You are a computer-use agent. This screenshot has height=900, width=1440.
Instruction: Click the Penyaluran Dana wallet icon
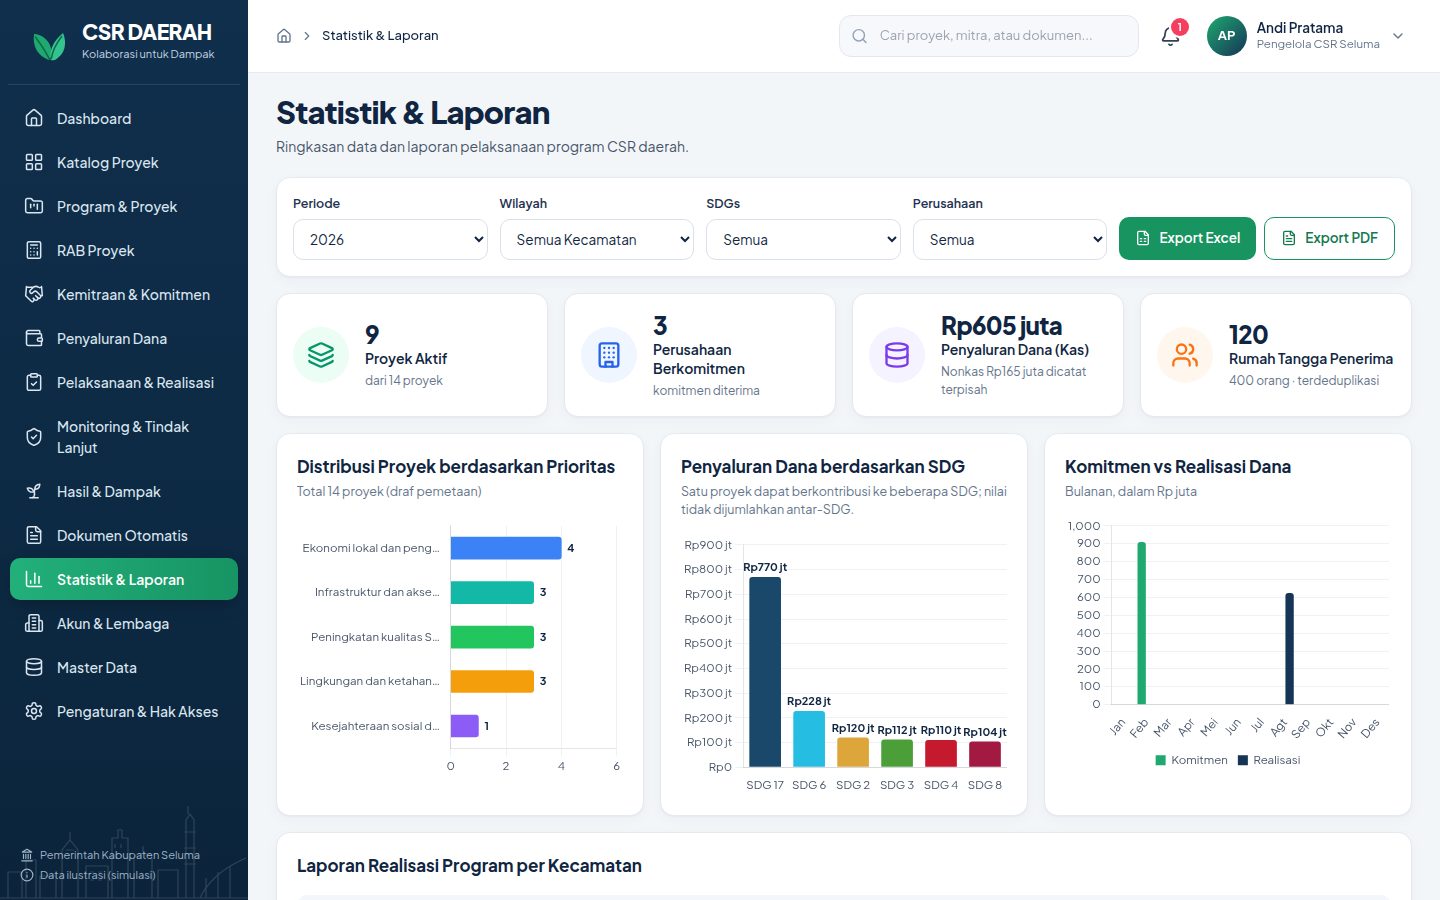(x=34, y=338)
